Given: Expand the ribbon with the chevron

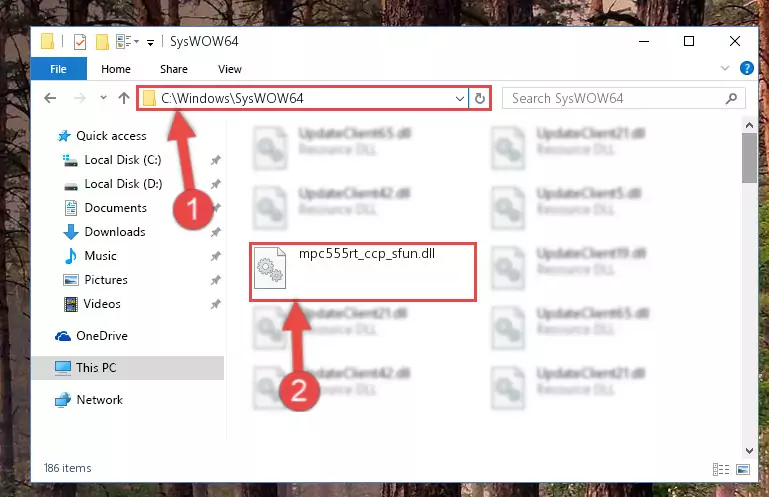Looking at the screenshot, I should point(725,68).
